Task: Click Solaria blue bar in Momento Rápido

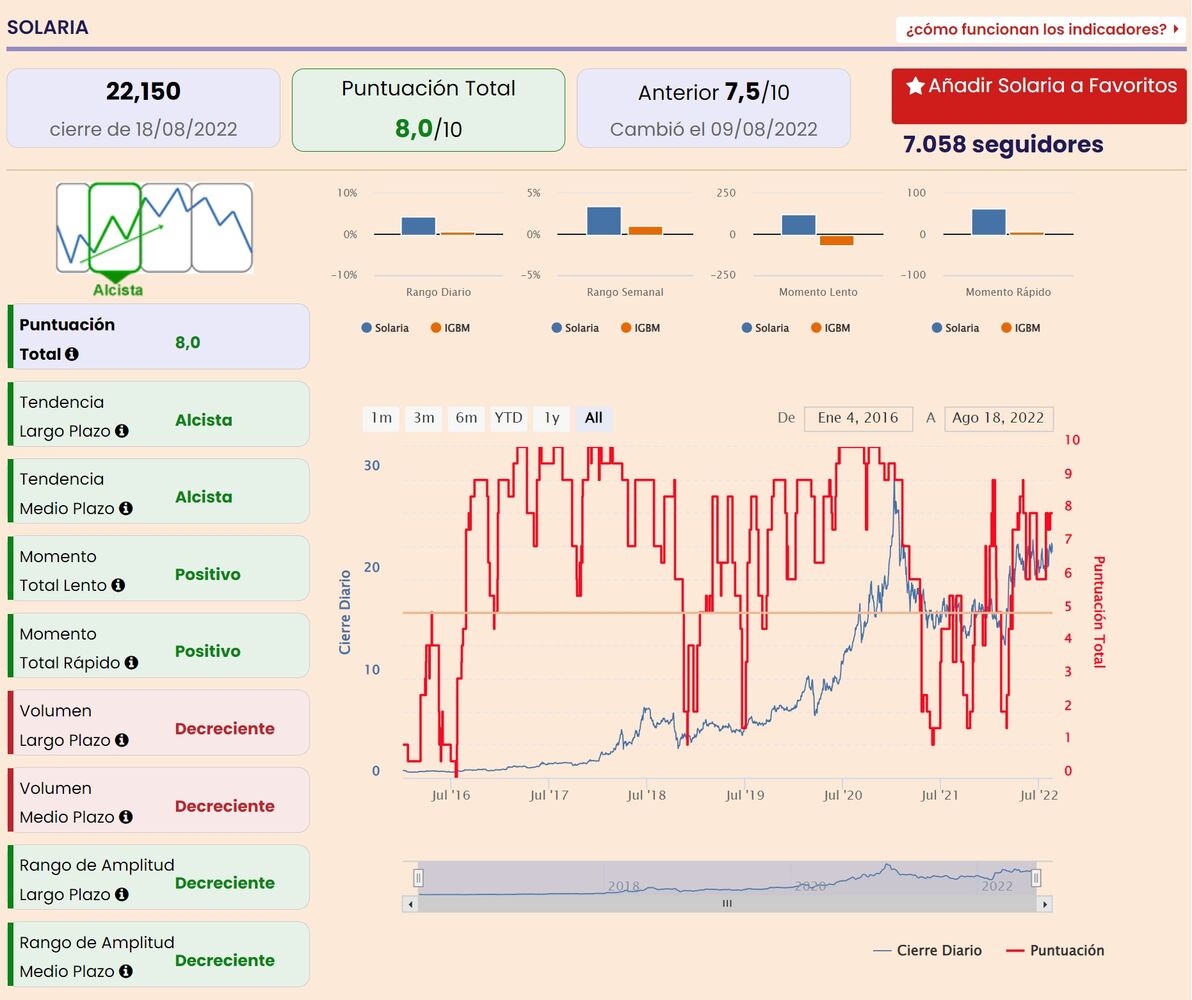Action: (988, 221)
